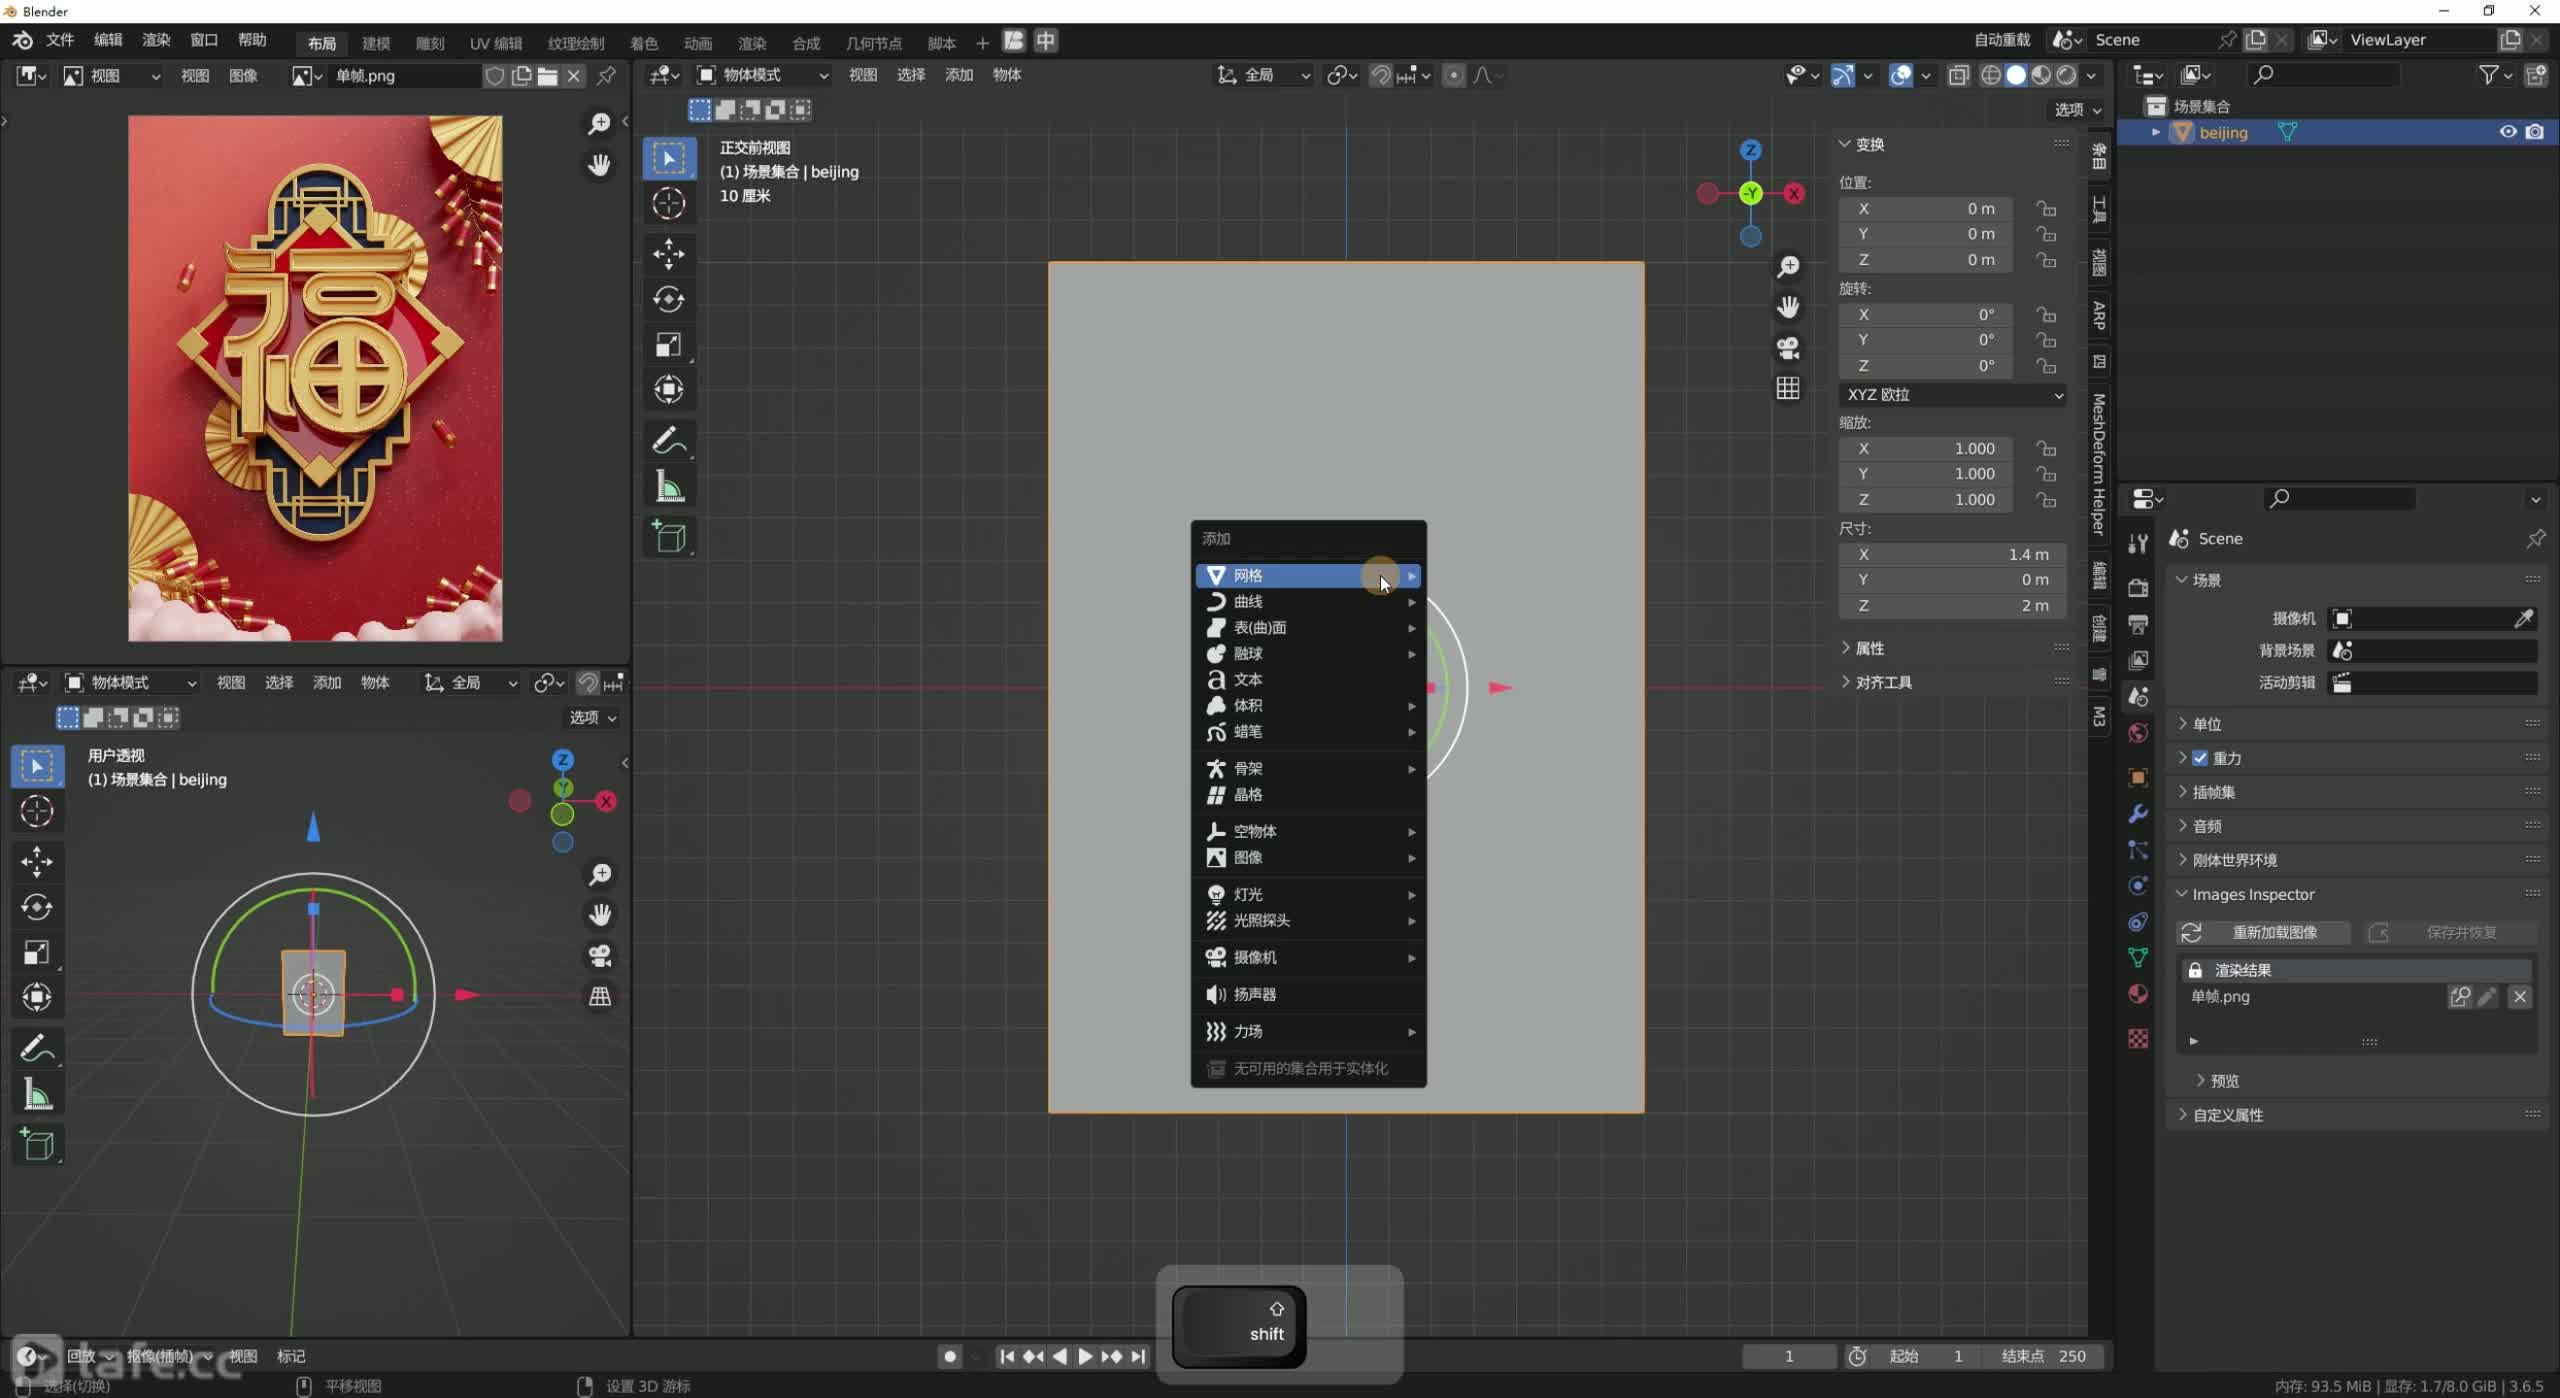
Task: Click the 福 reference image in image editor
Action: (315, 378)
